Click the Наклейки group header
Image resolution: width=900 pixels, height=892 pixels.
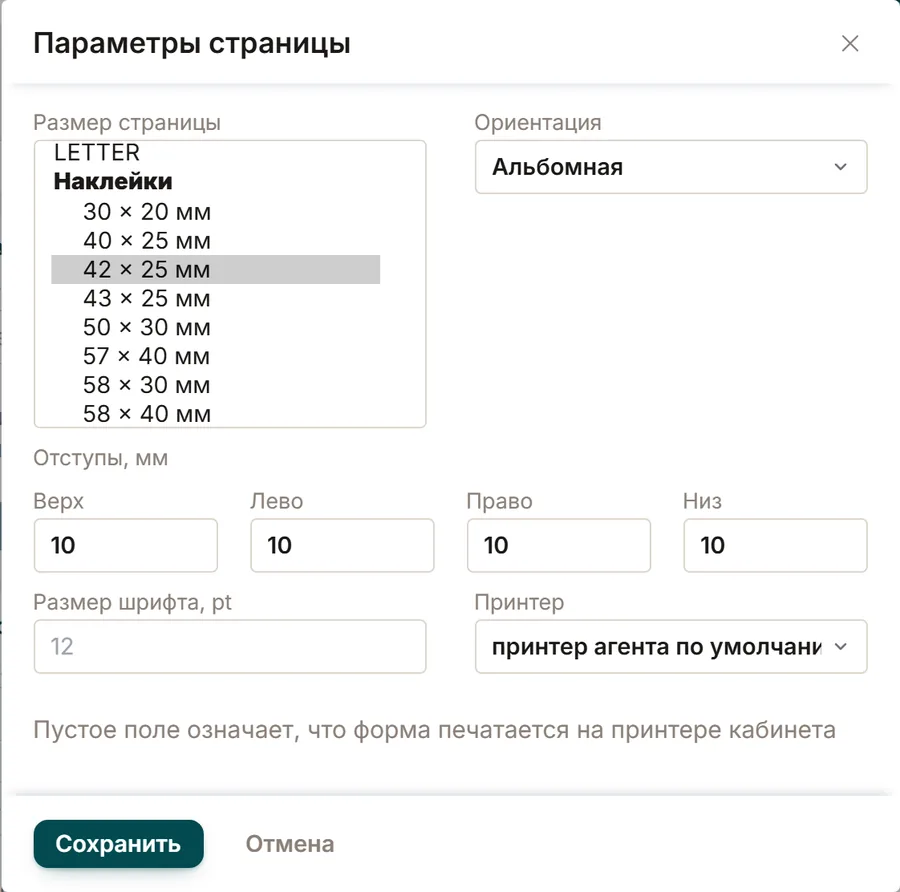(x=113, y=181)
